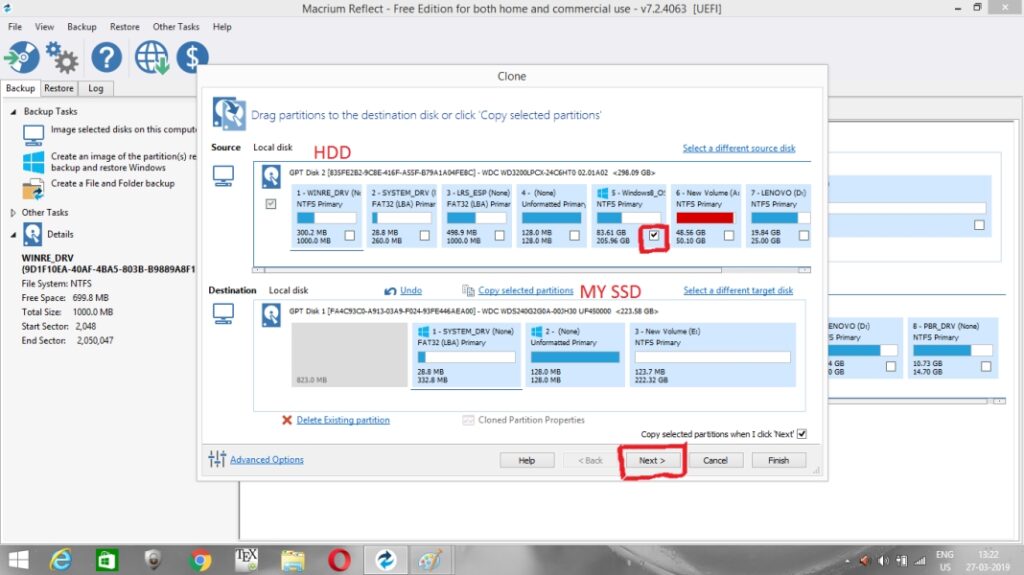Check the source partition 4 Unformatted checkbox
This screenshot has height=575, width=1024.
point(575,235)
